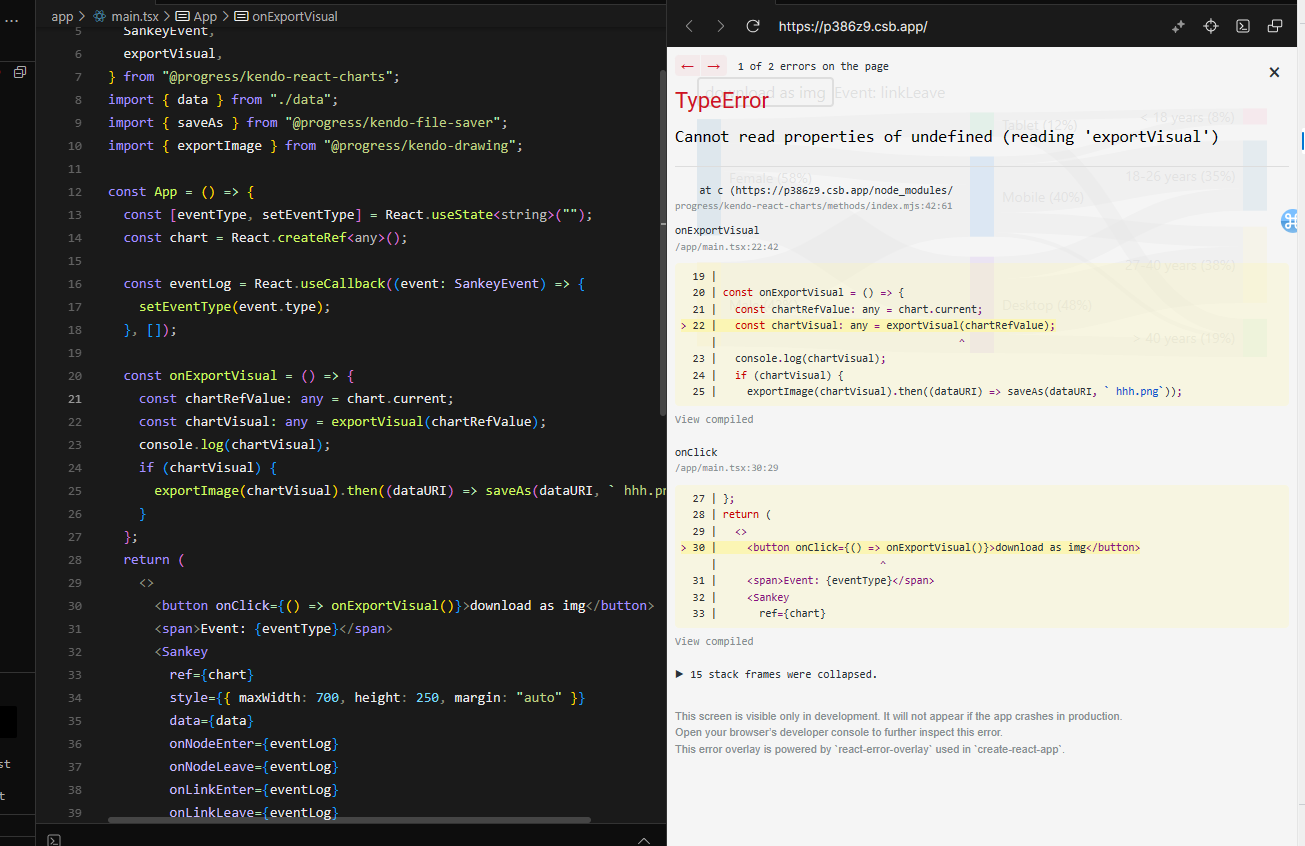Open preview in new window icon
This screenshot has width=1305, height=846.
[1274, 26]
